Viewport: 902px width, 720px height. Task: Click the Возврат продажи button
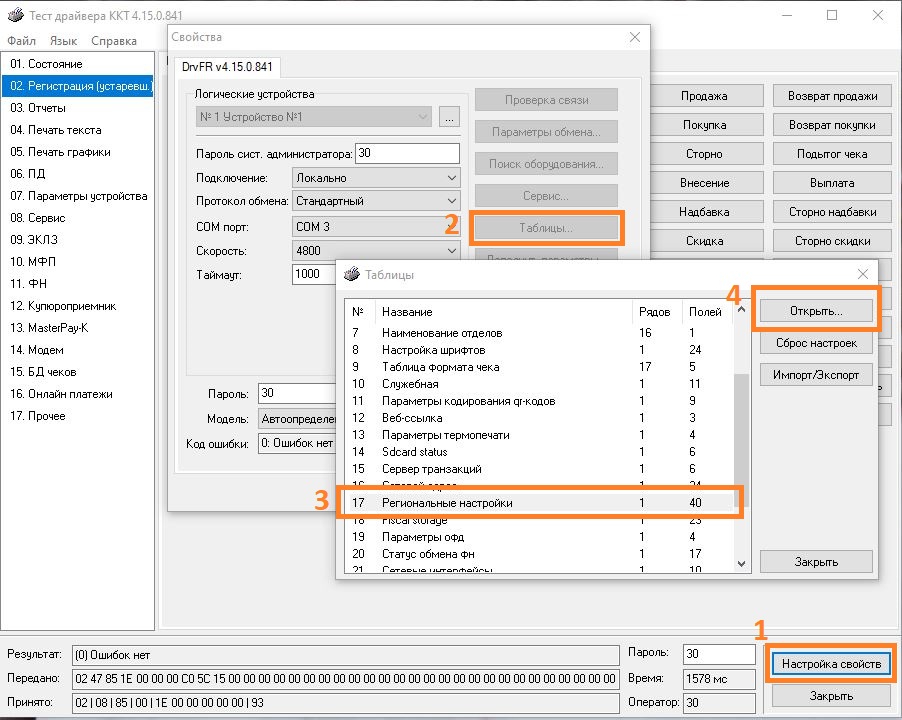832,96
